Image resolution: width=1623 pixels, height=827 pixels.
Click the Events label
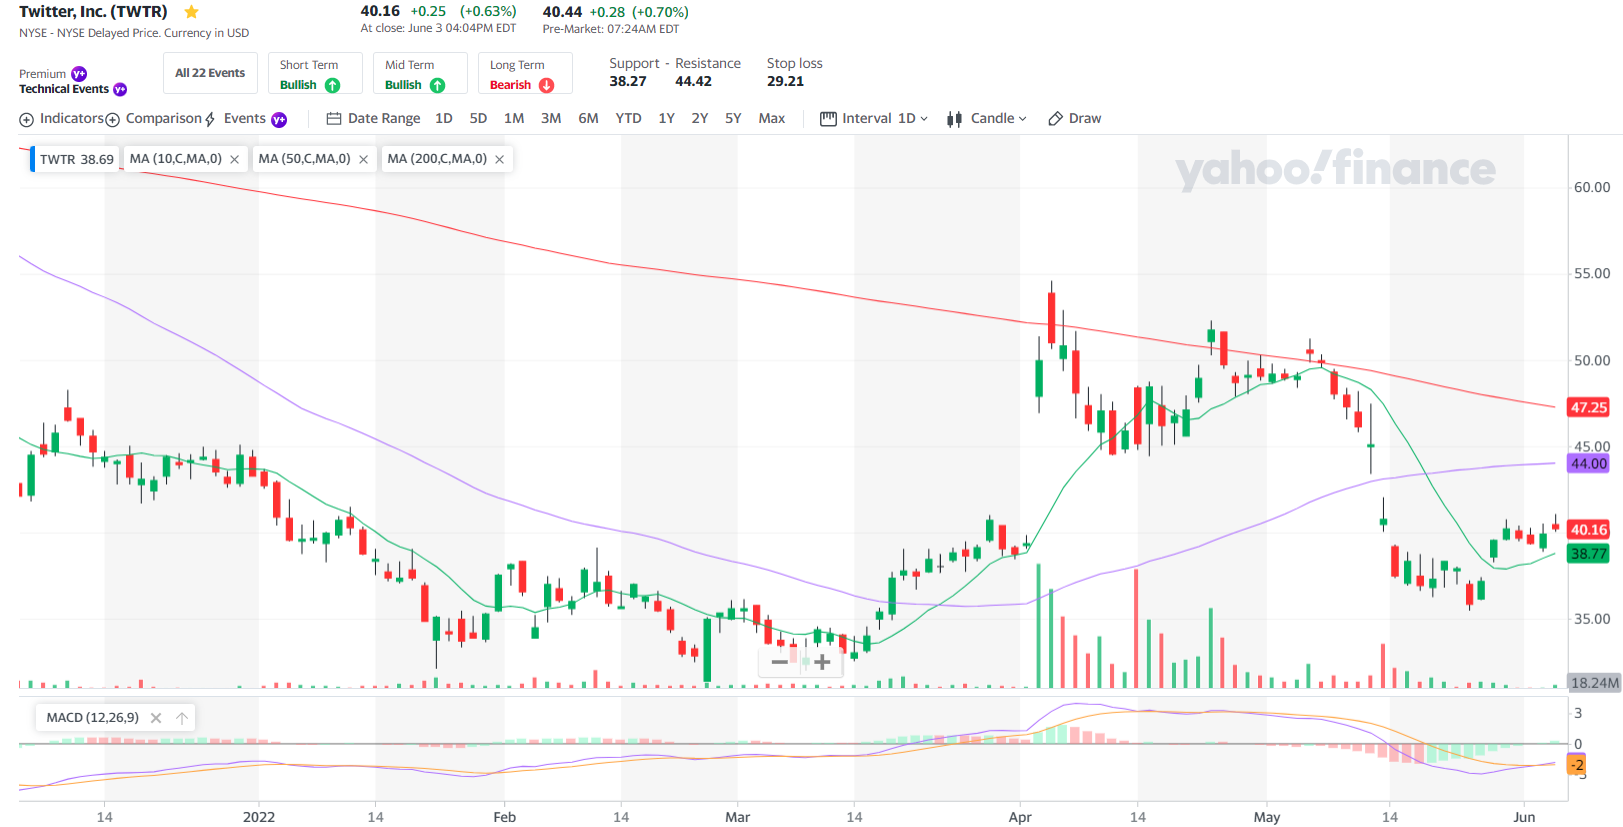click(x=245, y=118)
